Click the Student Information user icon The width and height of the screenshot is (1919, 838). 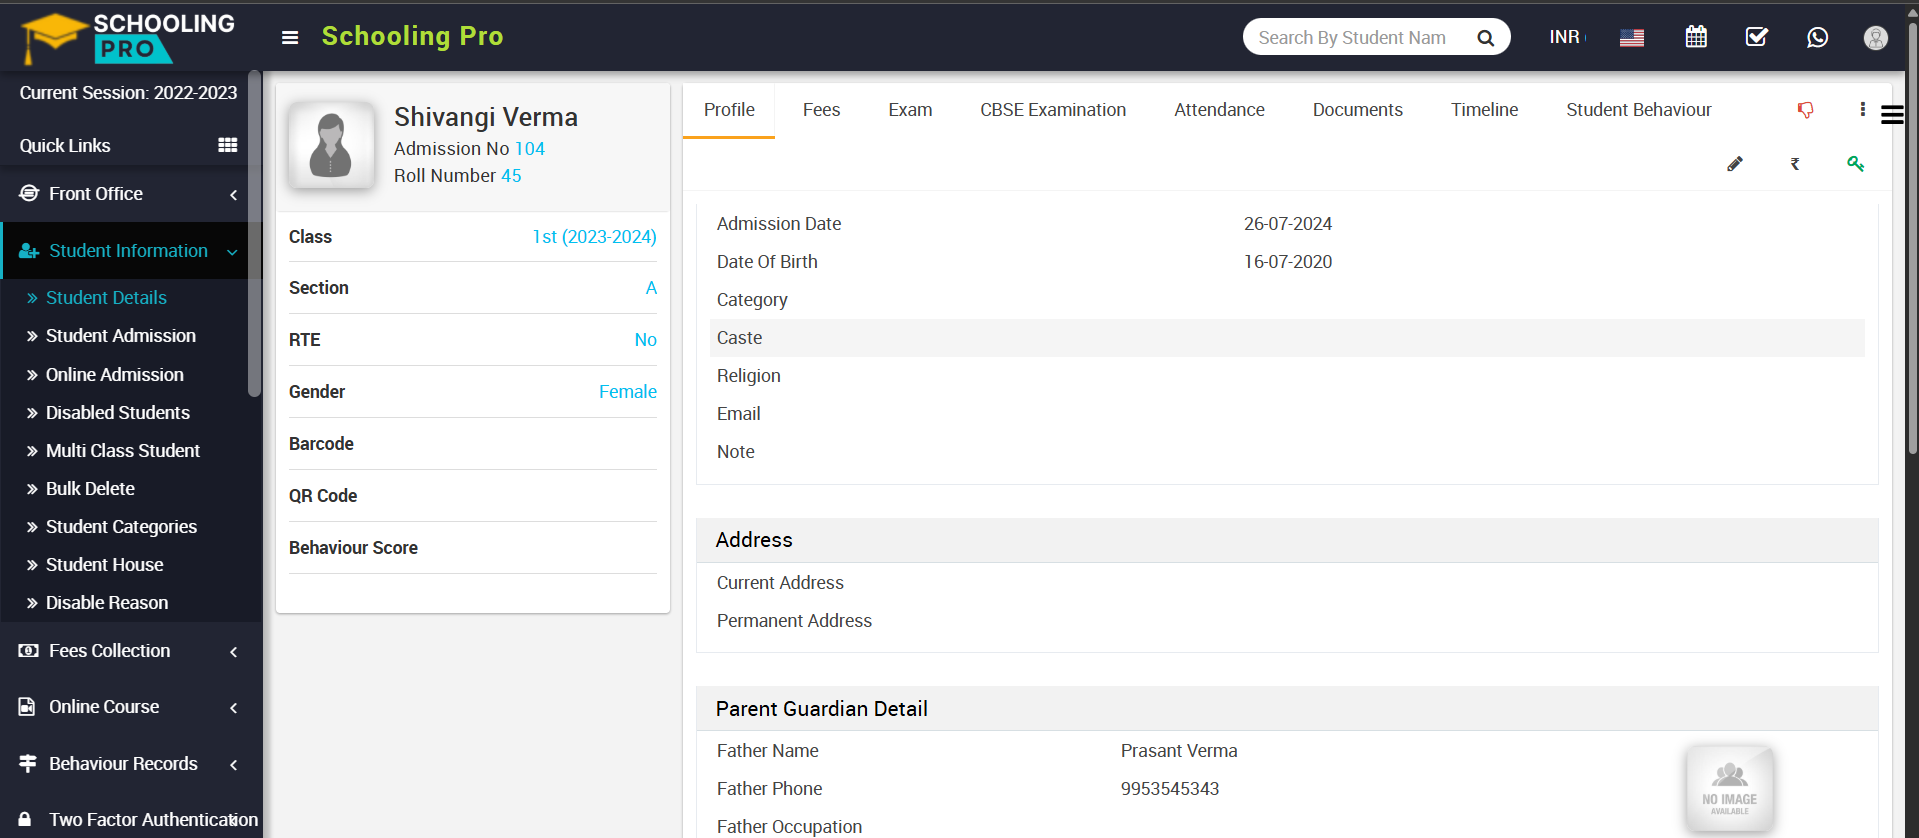(x=29, y=251)
